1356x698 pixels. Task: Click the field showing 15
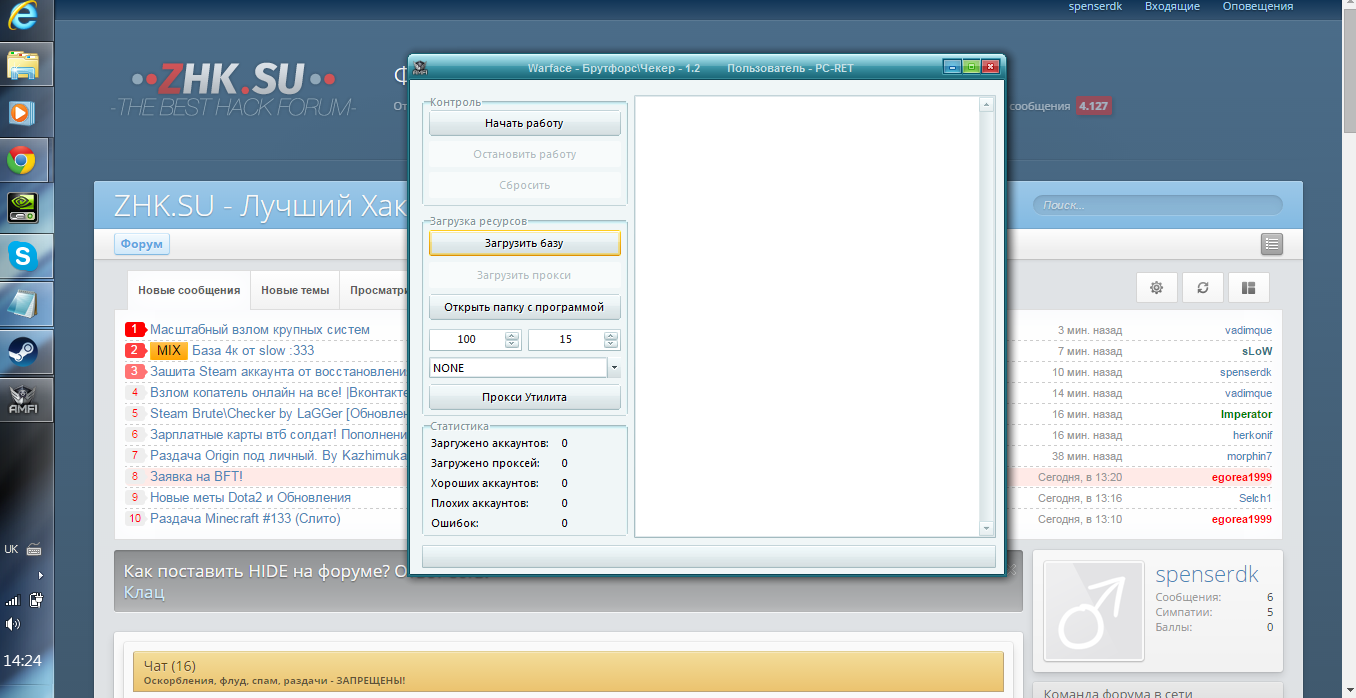pos(566,340)
